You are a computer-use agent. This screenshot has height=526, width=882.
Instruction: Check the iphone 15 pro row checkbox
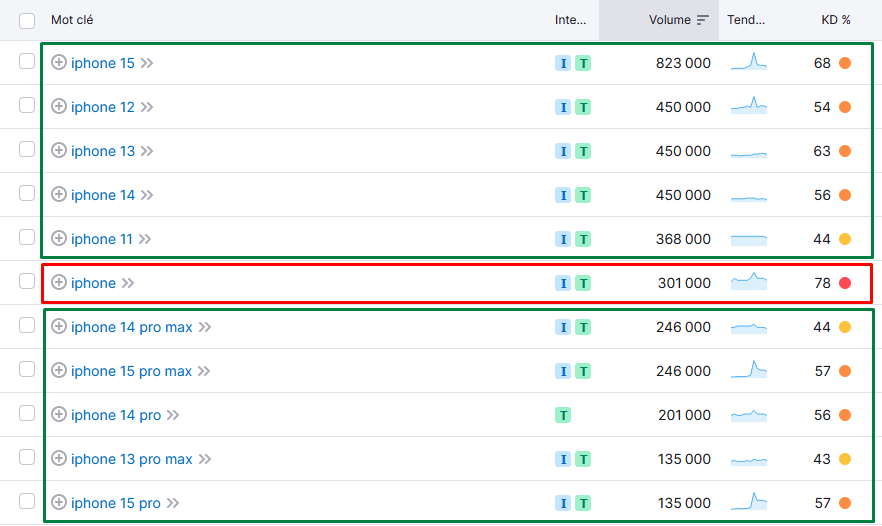(27, 501)
